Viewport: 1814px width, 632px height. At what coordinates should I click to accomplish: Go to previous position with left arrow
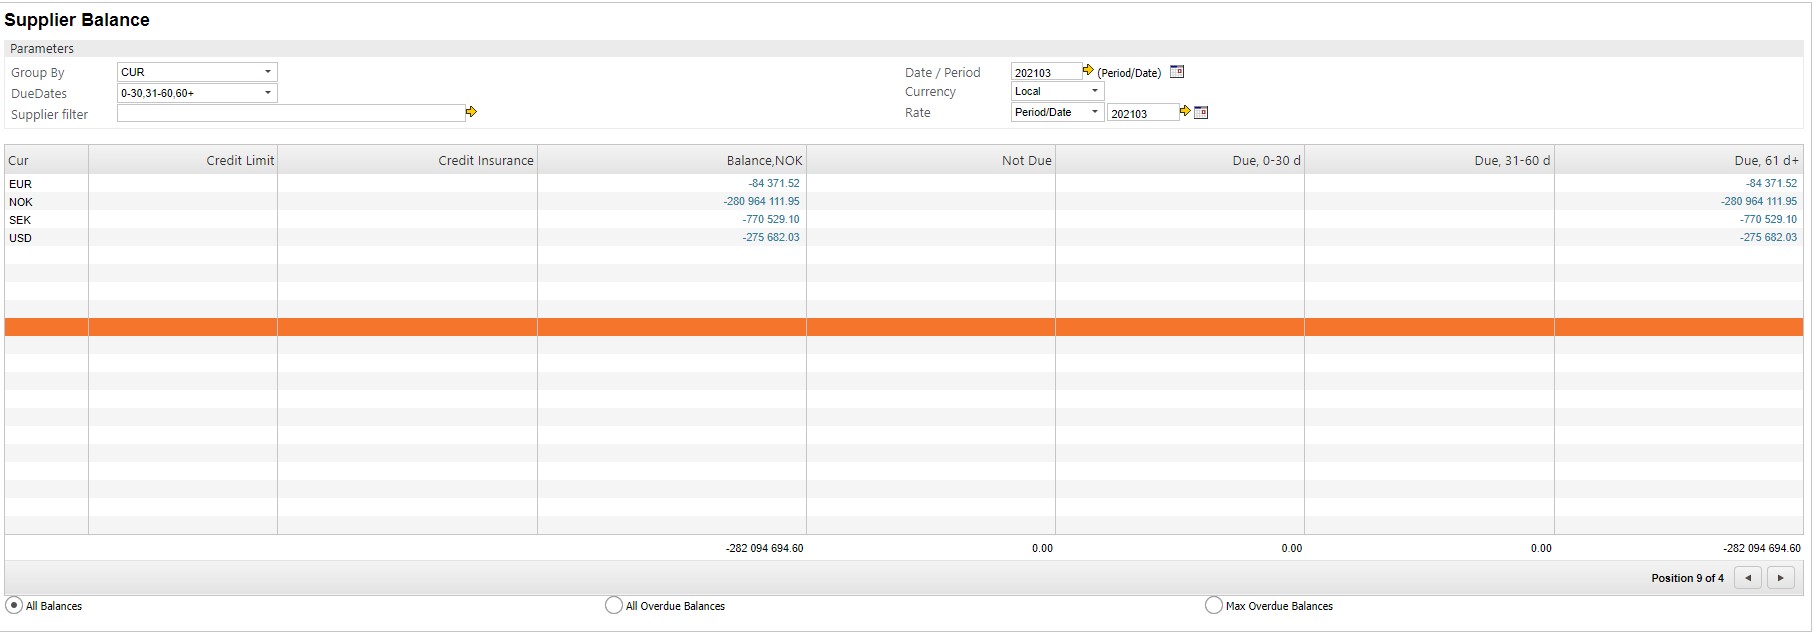[x=1747, y=578]
